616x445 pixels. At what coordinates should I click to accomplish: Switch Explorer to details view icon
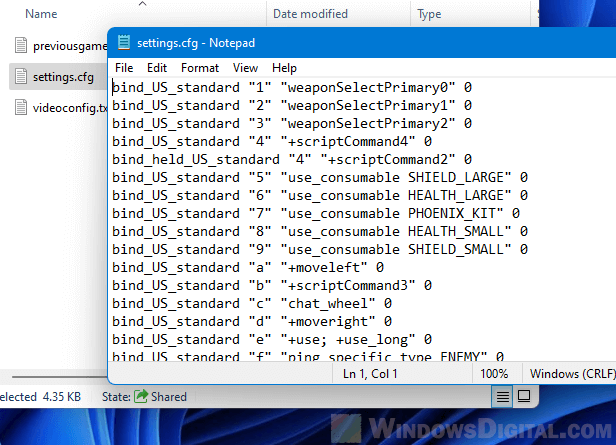pos(502,396)
